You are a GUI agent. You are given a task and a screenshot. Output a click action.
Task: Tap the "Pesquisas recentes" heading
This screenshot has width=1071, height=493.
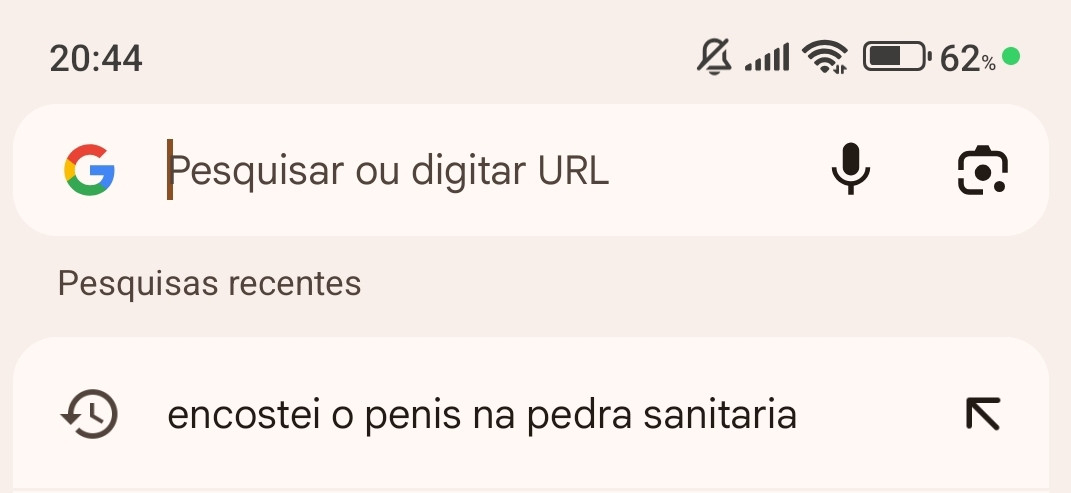pos(209,283)
